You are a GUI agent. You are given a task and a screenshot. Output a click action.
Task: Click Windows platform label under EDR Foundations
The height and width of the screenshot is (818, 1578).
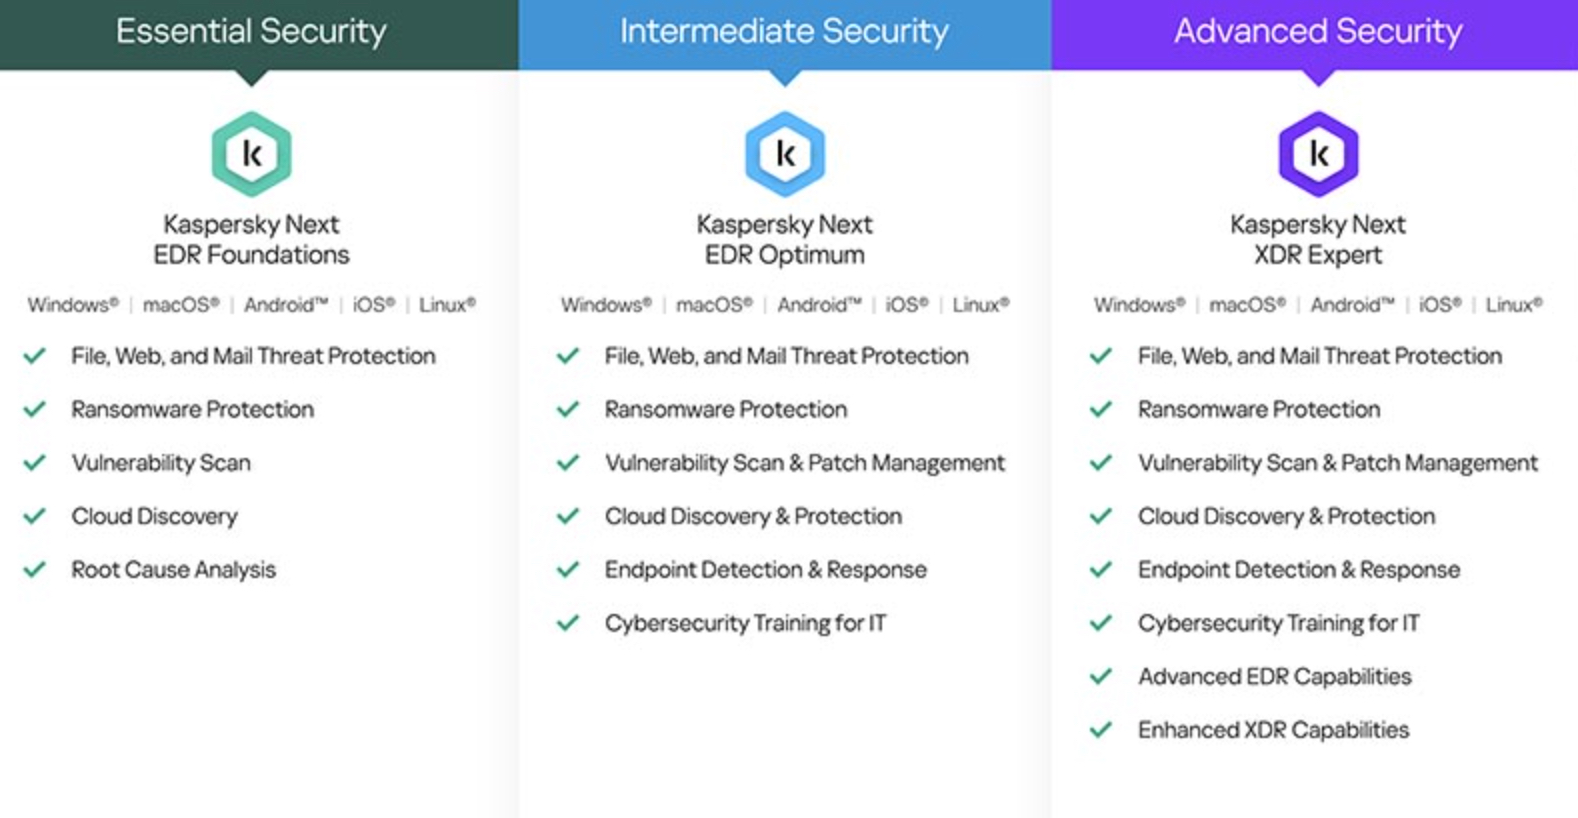pyautogui.click(x=72, y=305)
